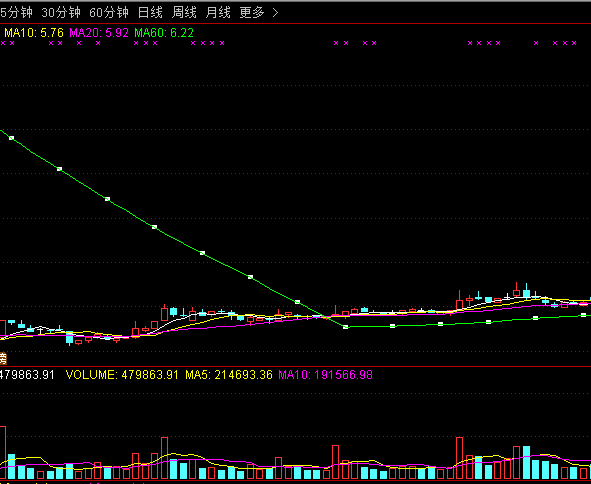Click the volume MA10: 191566.98 label
The image size is (591, 484).
coord(326,375)
